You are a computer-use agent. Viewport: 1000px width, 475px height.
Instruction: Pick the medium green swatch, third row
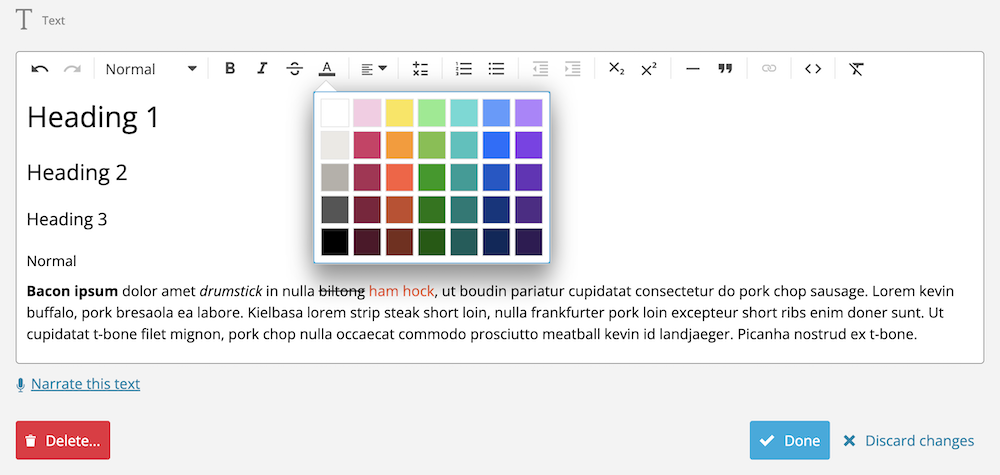pyautogui.click(x=432, y=177)
